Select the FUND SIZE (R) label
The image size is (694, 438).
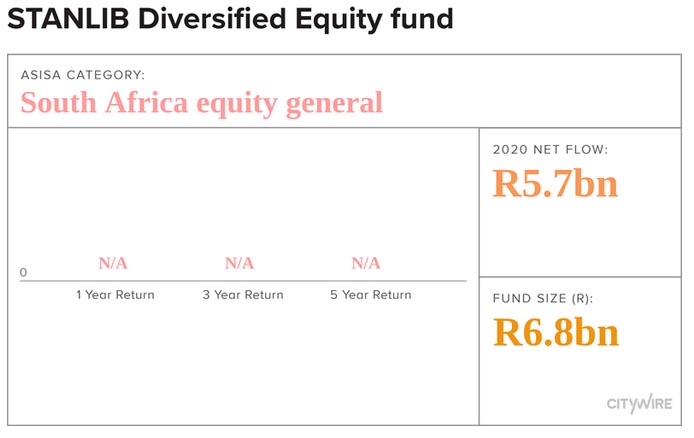pyautogui.click(x=547, y=298)
